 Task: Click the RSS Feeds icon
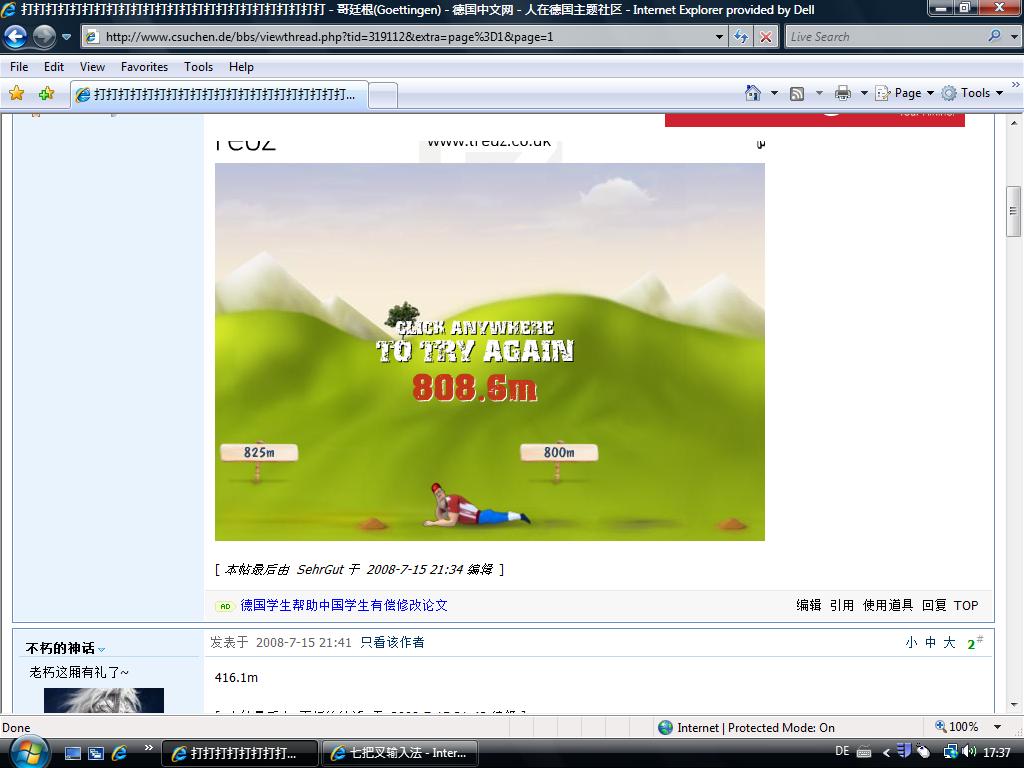click(797, 93)
